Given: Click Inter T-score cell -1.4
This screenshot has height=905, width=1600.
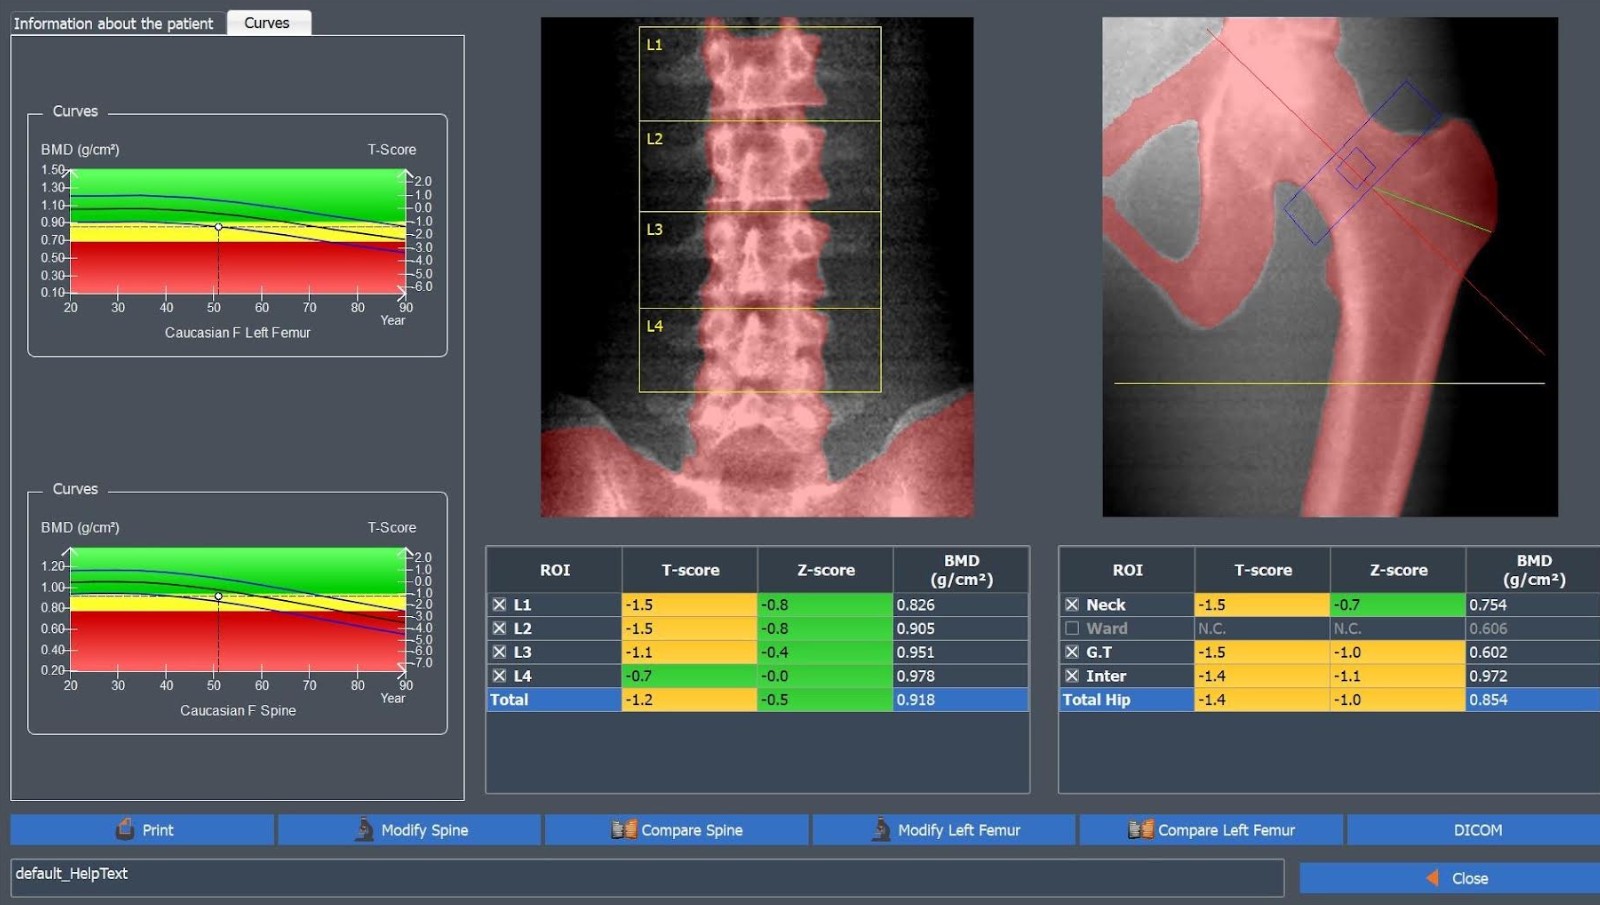Looking at the screenshot, I should [1263, 676].
